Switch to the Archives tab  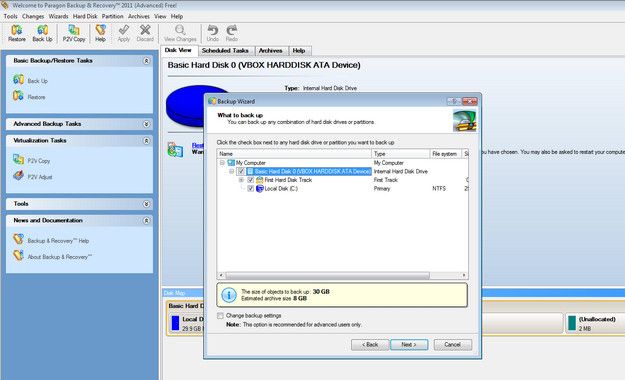pyautogui.click(x=271, y=51)
